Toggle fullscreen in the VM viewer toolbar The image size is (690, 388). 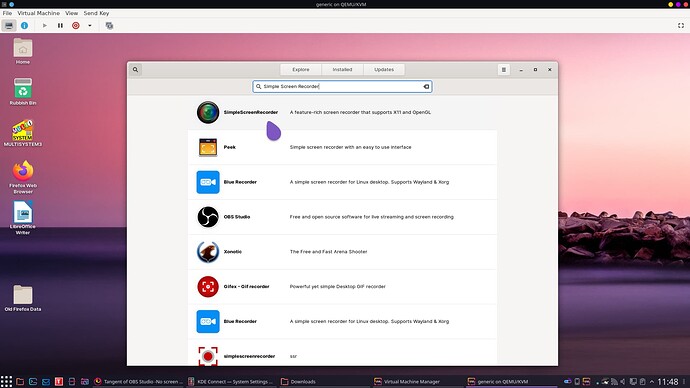click(681, 26)
